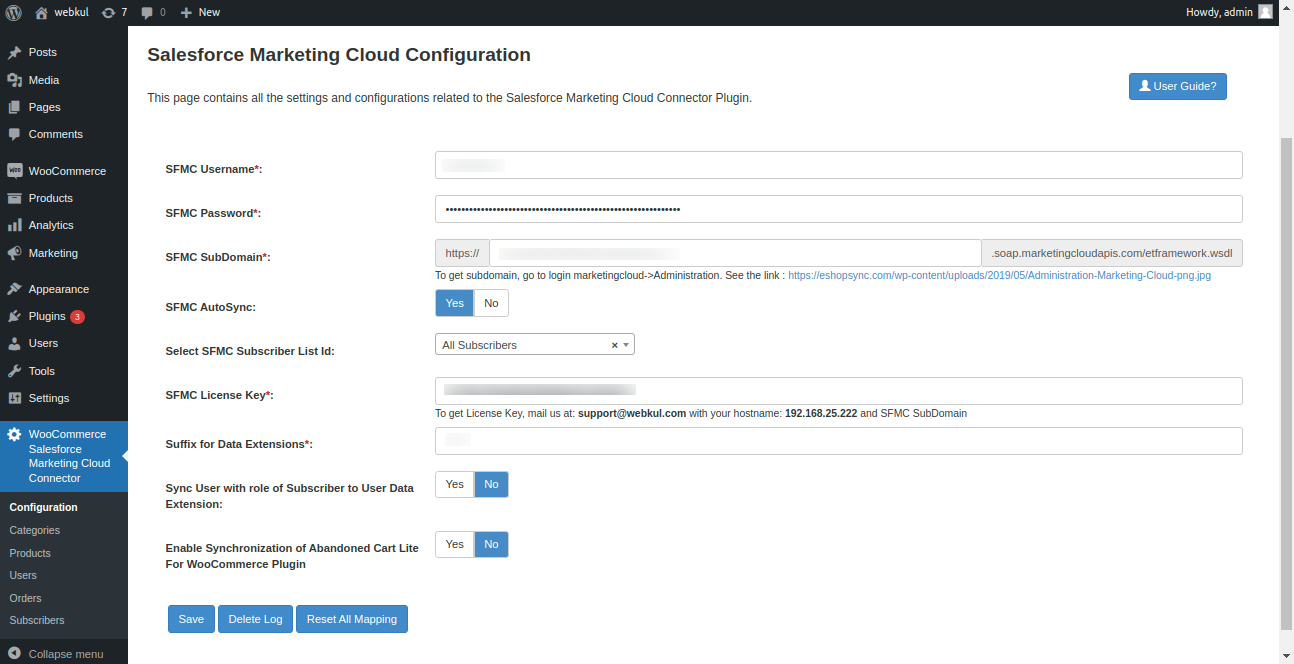Click the page vertical scrollbar

(x=1286, y=380)
